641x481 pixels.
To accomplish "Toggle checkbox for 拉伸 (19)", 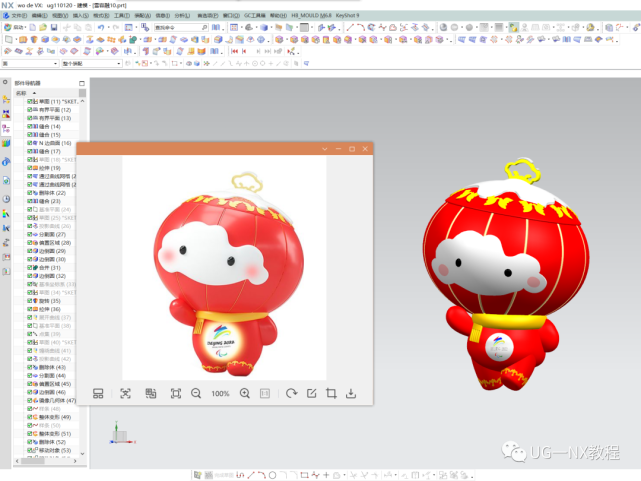I will [x=29, y=168].
